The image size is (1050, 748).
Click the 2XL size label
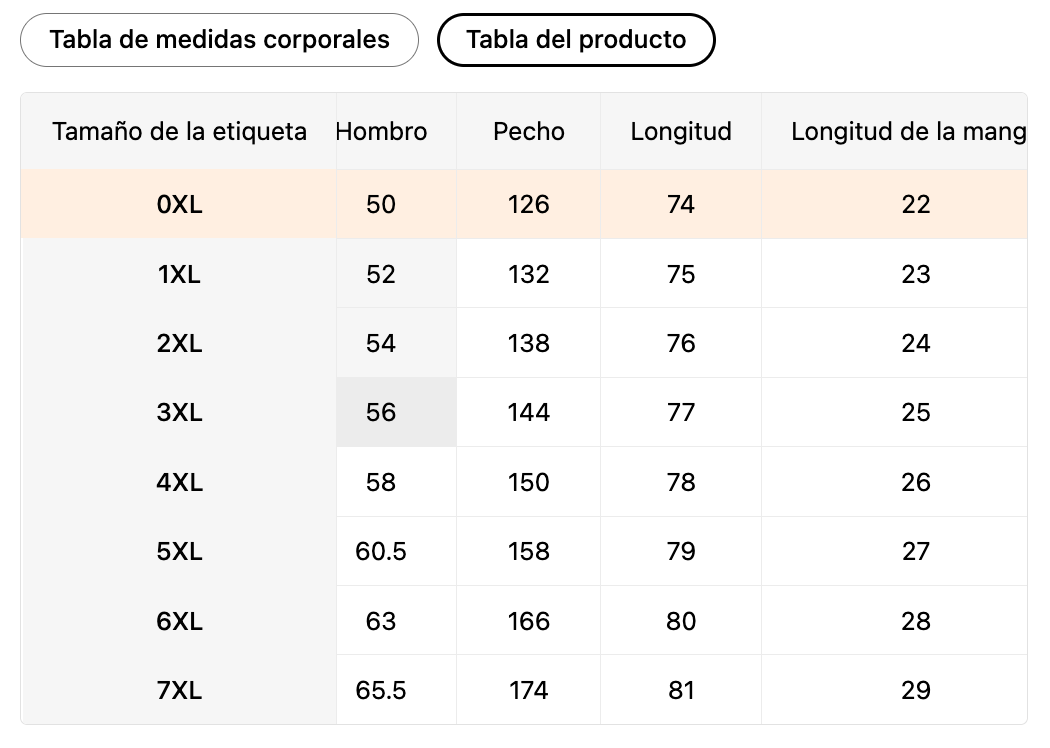[x=180, y=343]
